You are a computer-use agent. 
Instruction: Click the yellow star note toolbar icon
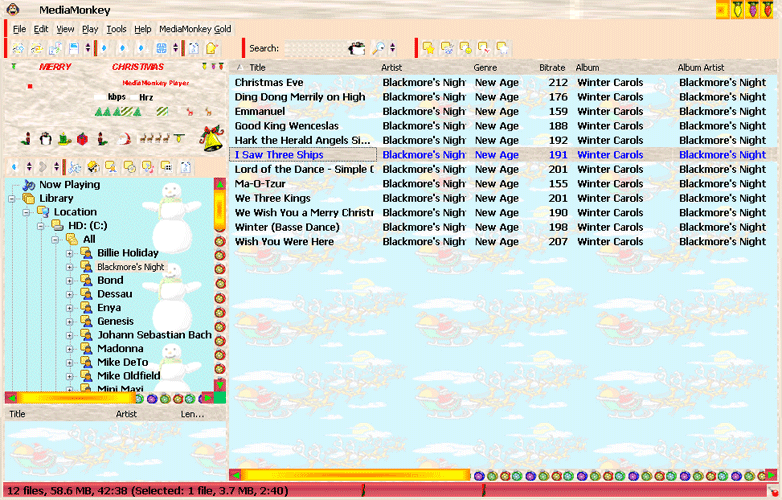(428, 48)
